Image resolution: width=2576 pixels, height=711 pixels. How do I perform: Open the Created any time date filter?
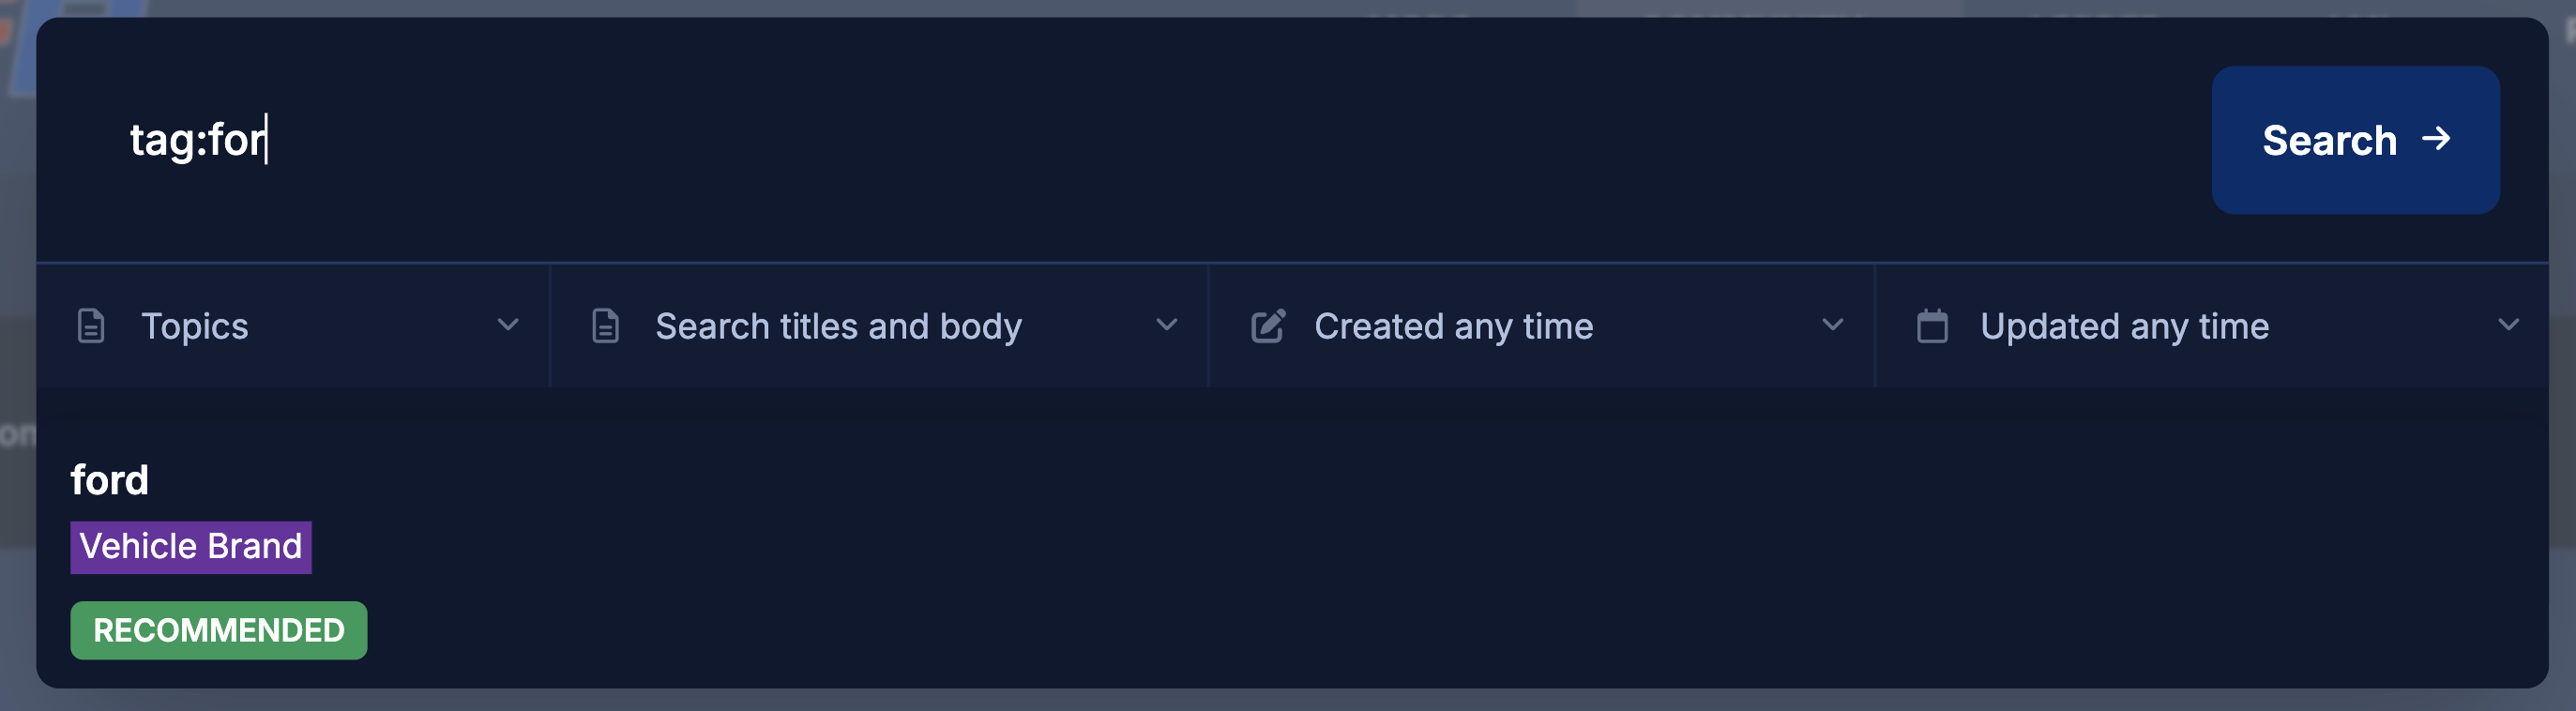[1453, 326]
